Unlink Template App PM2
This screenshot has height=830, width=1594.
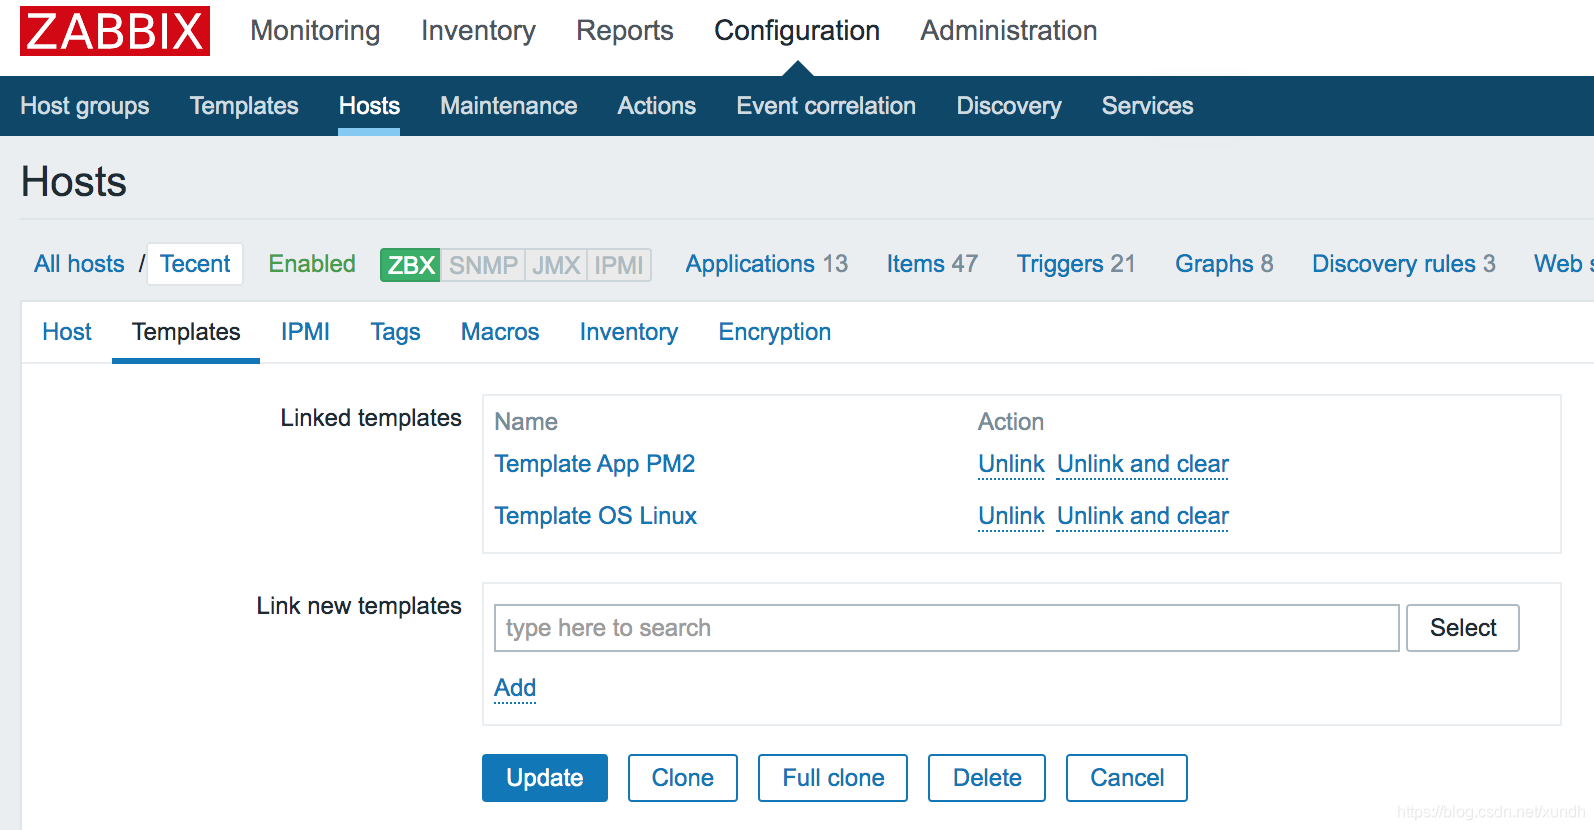tap(1011, 464)
